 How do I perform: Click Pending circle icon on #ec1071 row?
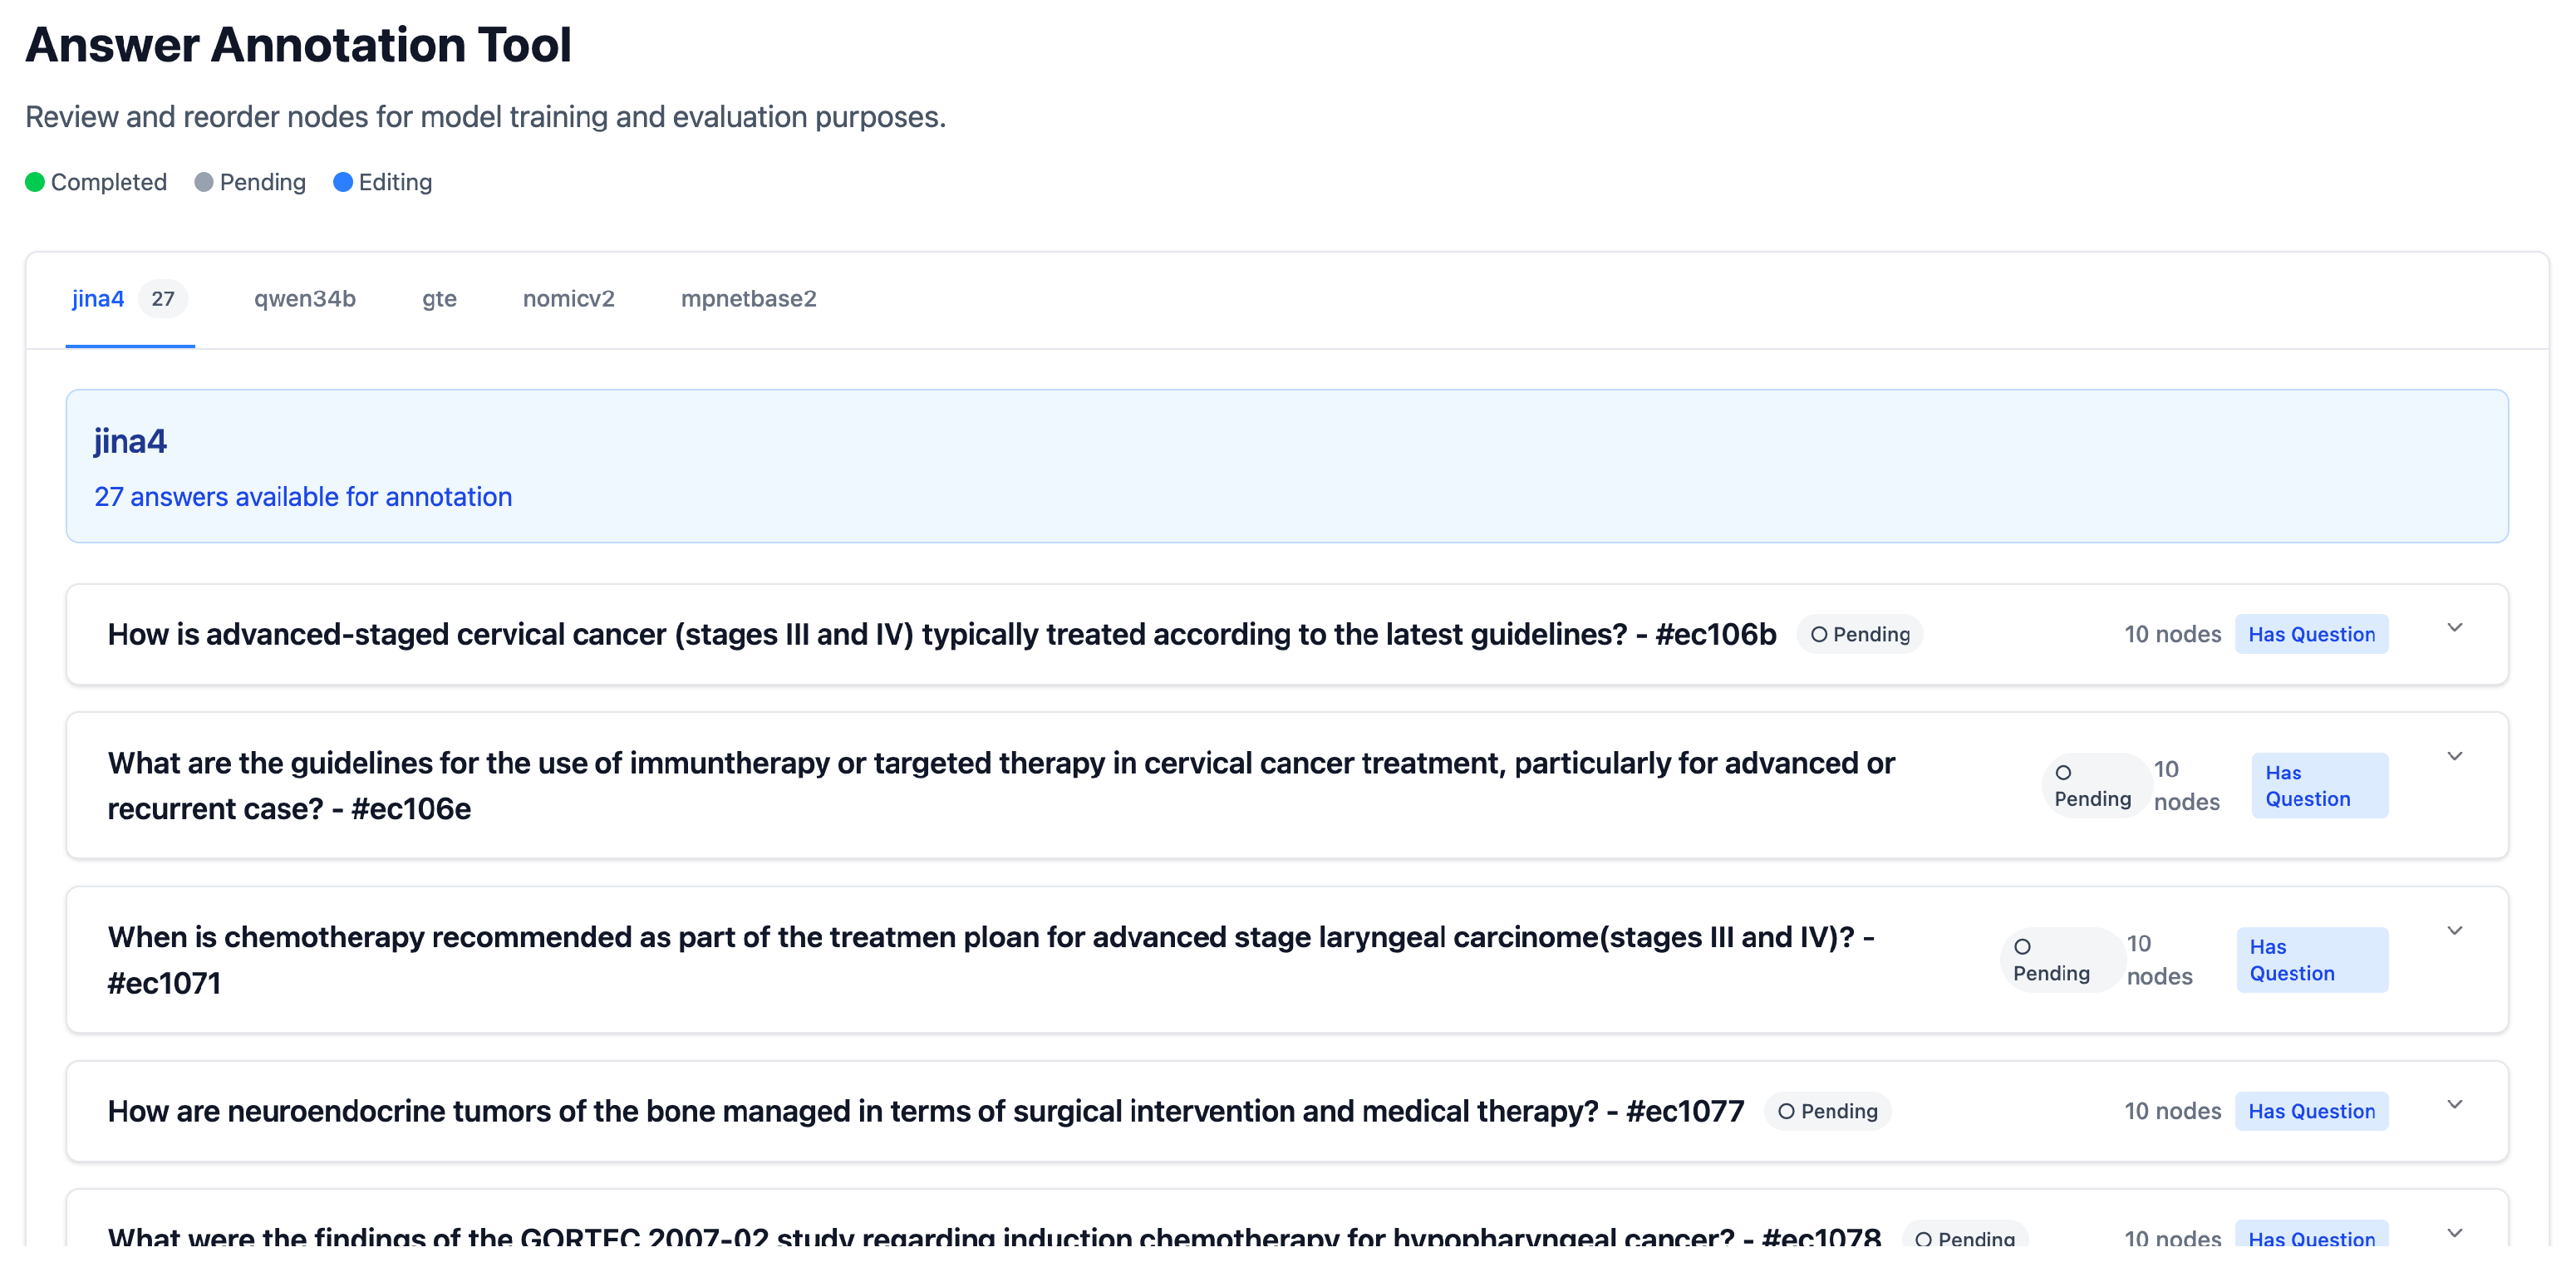[2022, 947]
